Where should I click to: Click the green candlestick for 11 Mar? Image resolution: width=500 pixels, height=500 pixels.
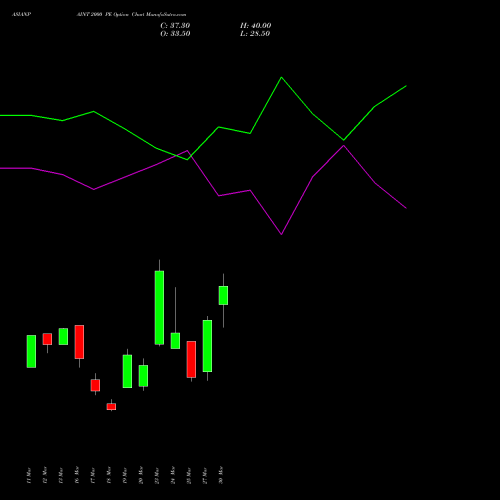(x=31, y=351)
